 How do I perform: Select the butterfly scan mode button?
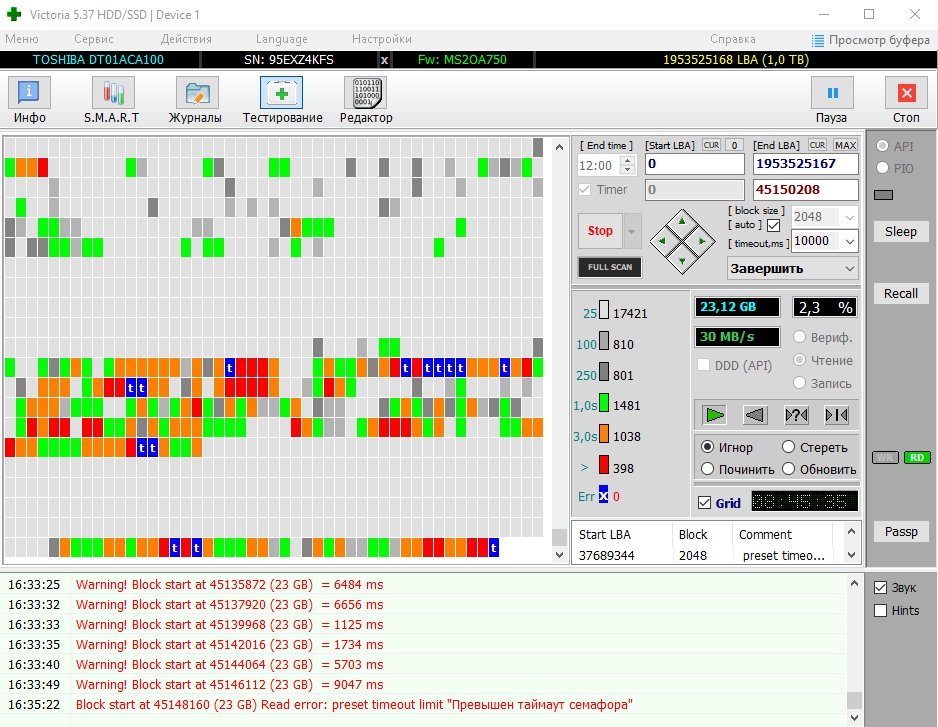point(836,415)
